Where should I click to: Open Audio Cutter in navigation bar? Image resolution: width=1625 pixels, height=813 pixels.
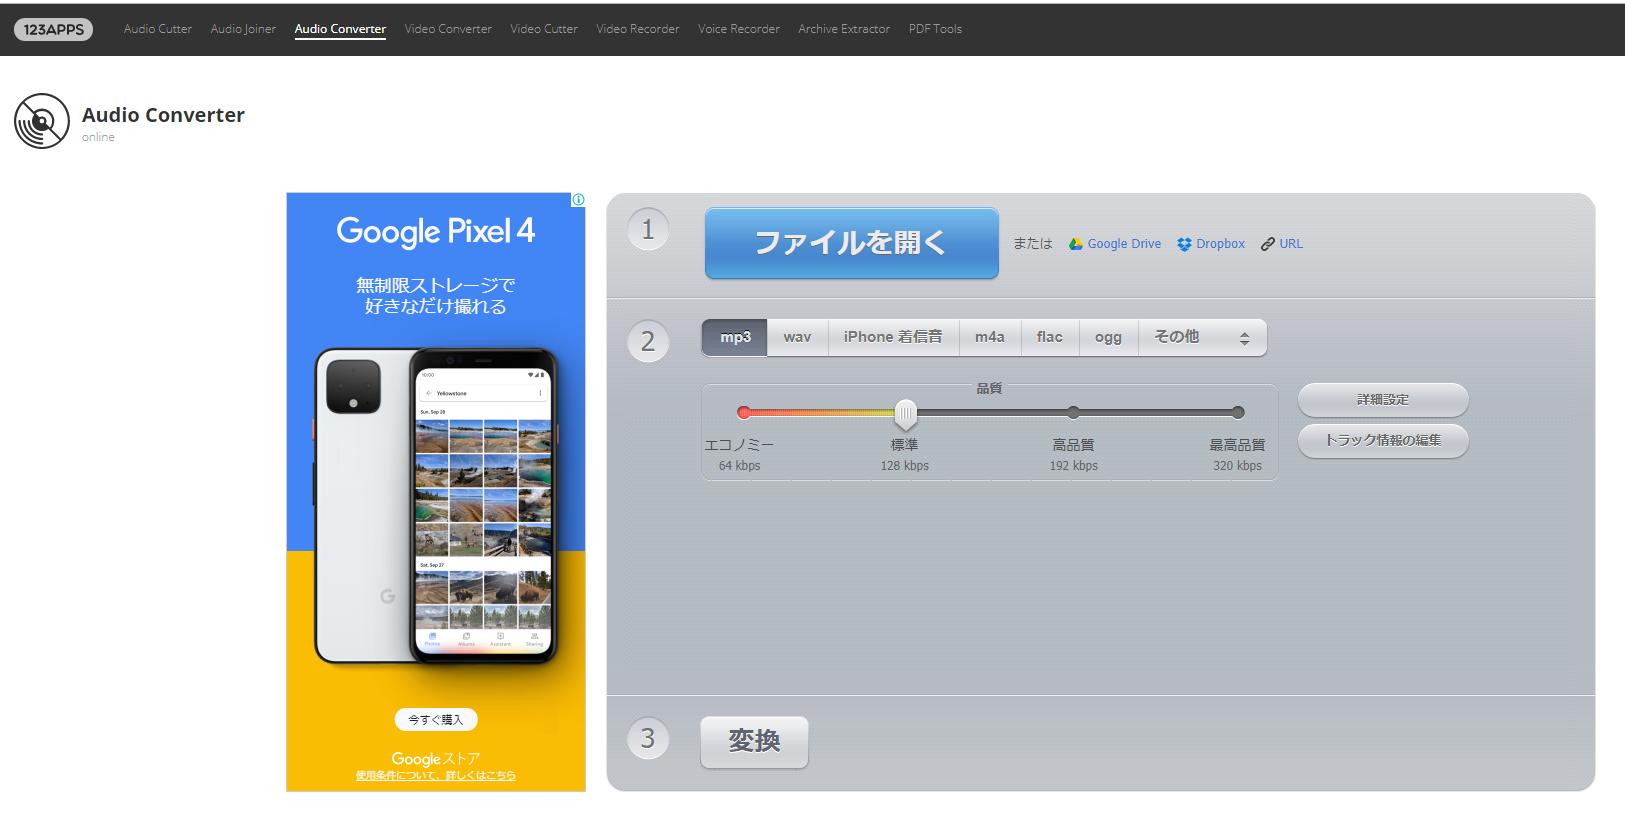158,29
